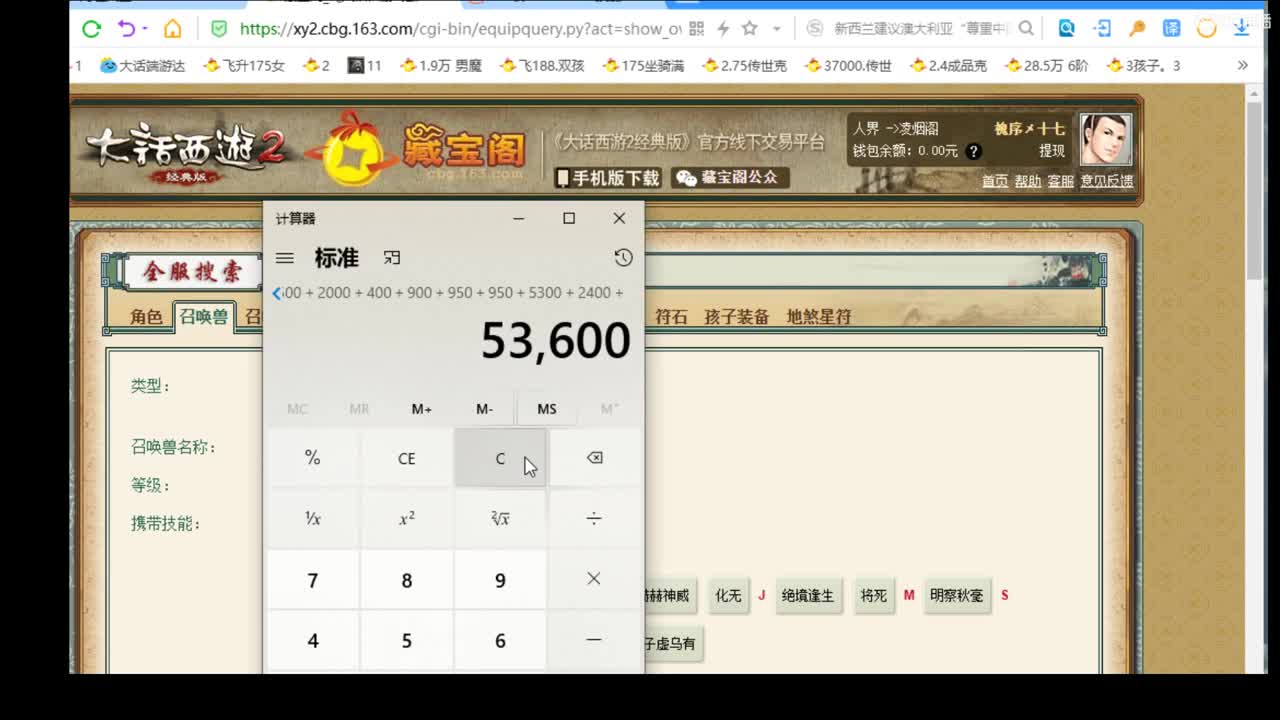Go to 首页 home link

tap(995, 181)
